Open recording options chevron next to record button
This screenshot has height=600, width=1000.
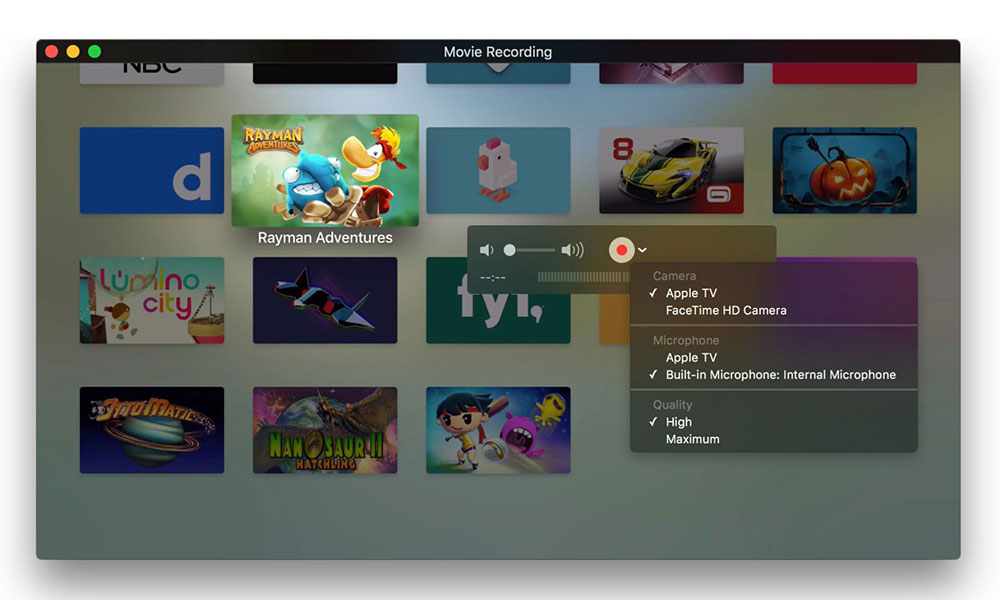642,250
